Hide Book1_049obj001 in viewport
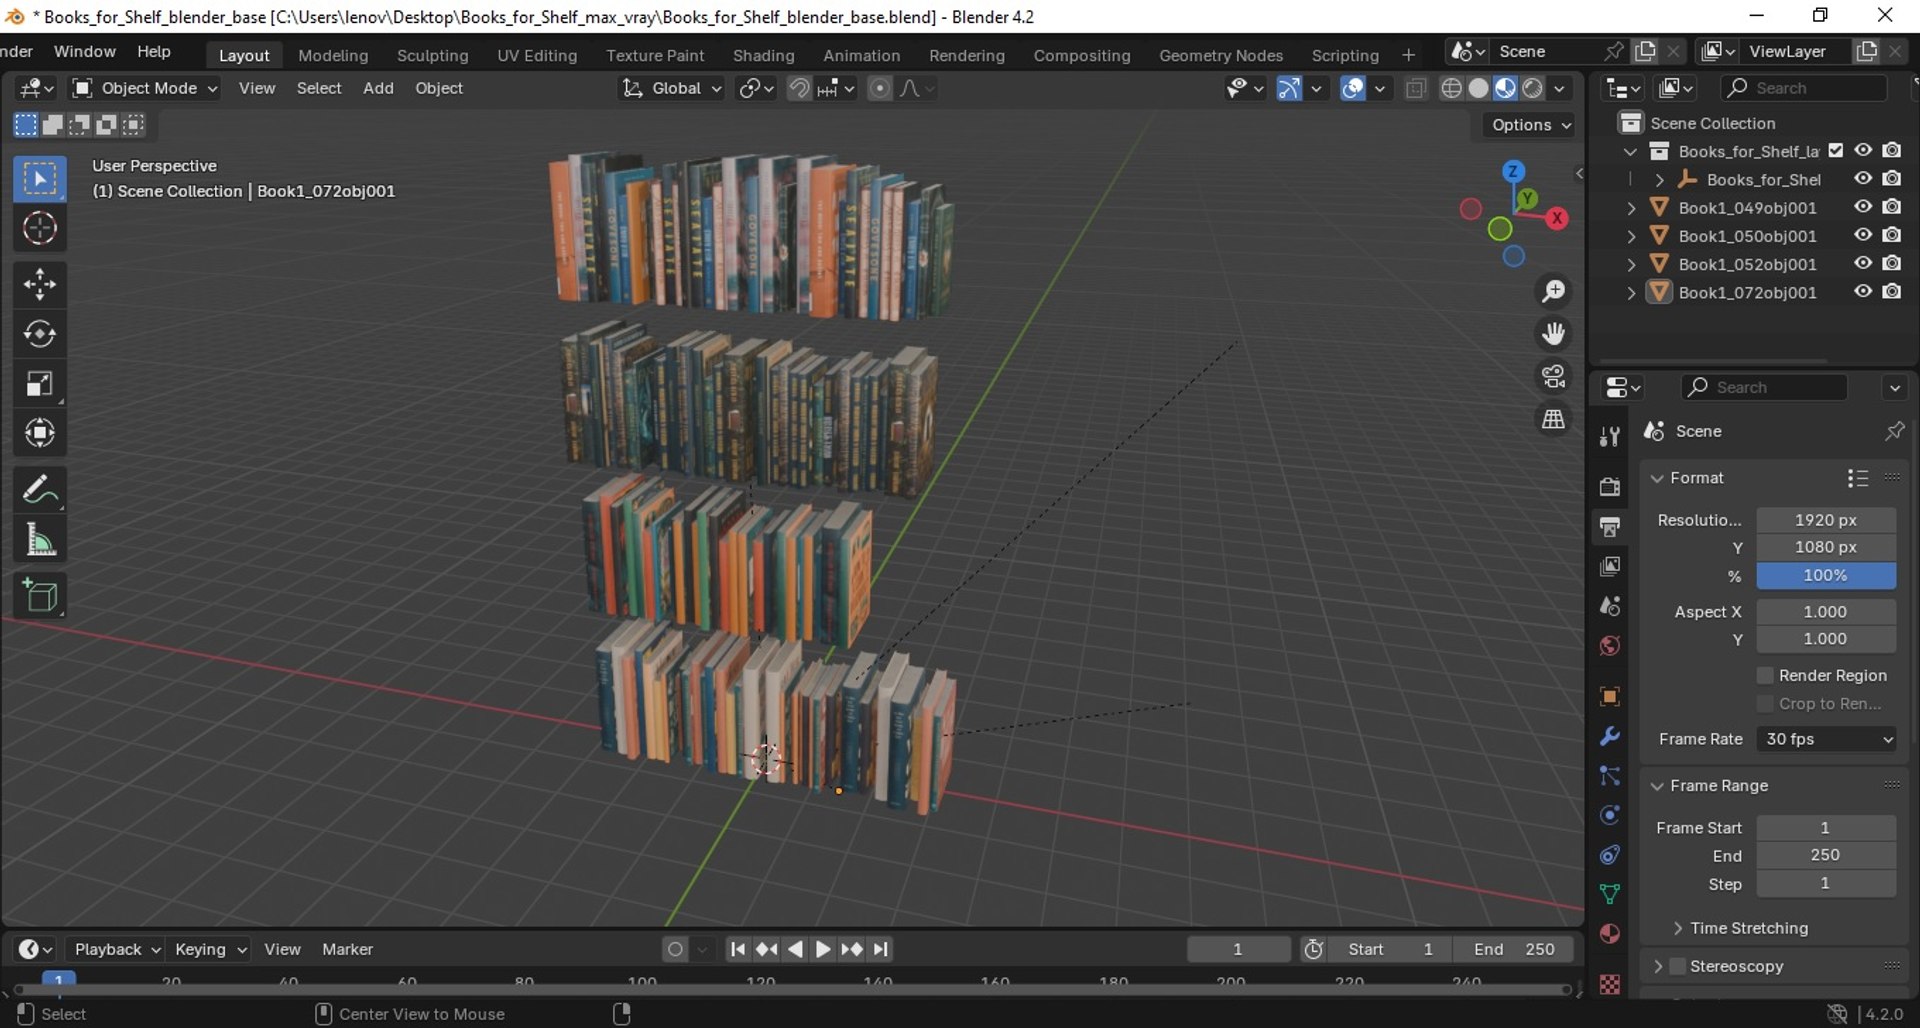The image size is (1920, 1028). click(x=1863, y=207)
